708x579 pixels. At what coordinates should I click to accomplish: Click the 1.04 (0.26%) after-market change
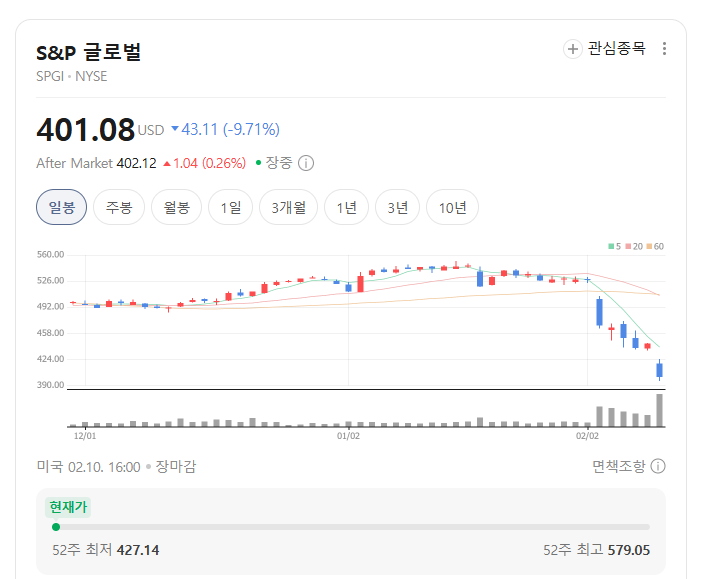click(x=205, y=163)
